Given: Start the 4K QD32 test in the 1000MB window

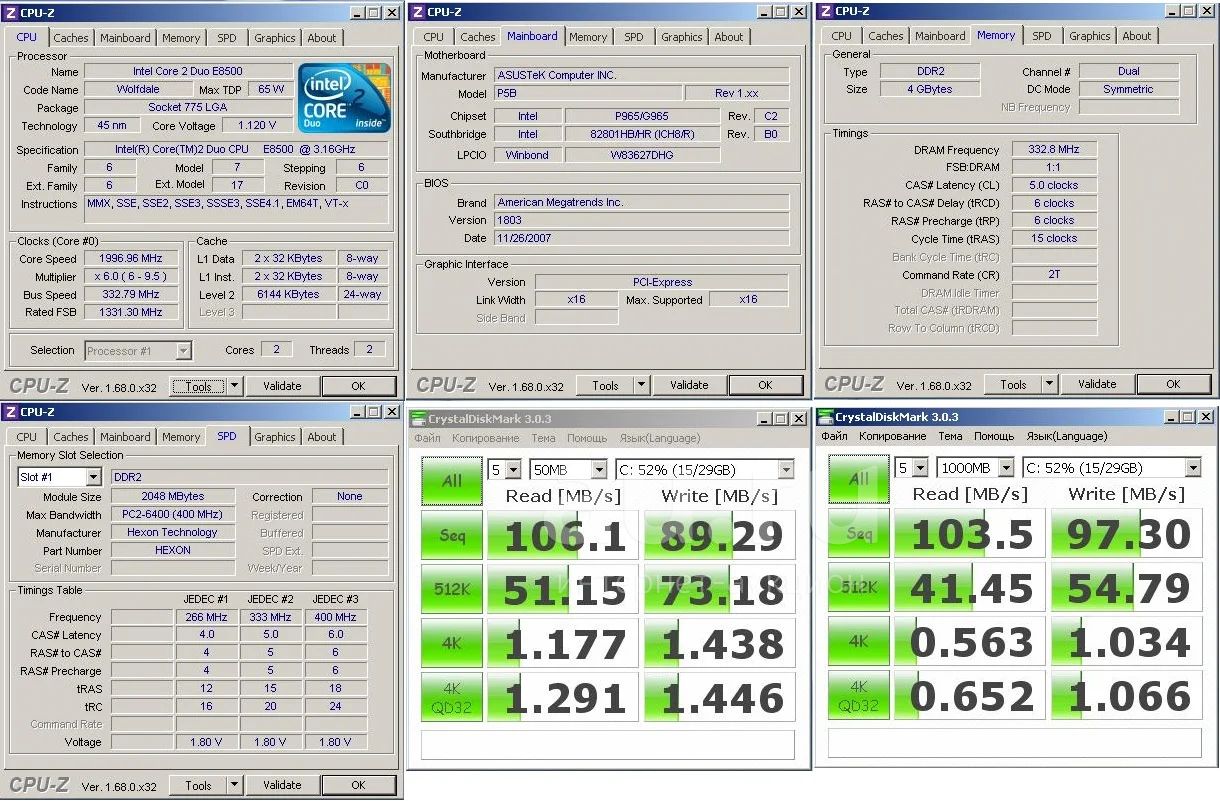Looking at the screenshot, I should coord(859,695).
